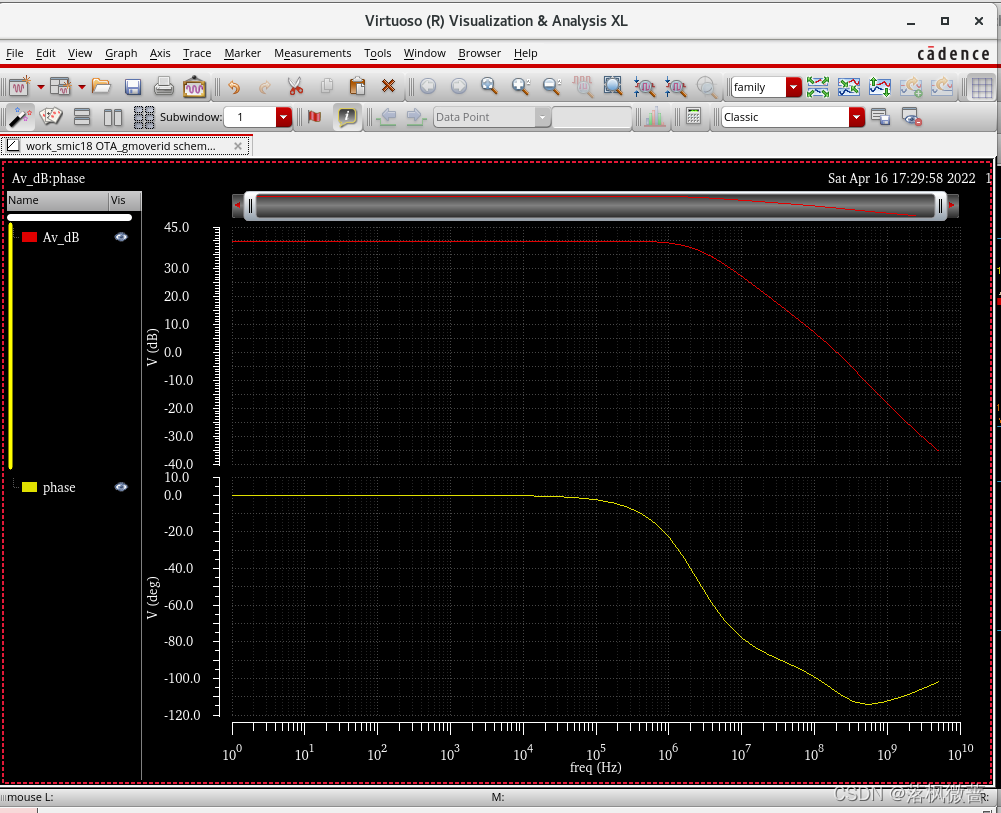
Task: Click the Save floppy disk icon
Action: coord(133,87)
